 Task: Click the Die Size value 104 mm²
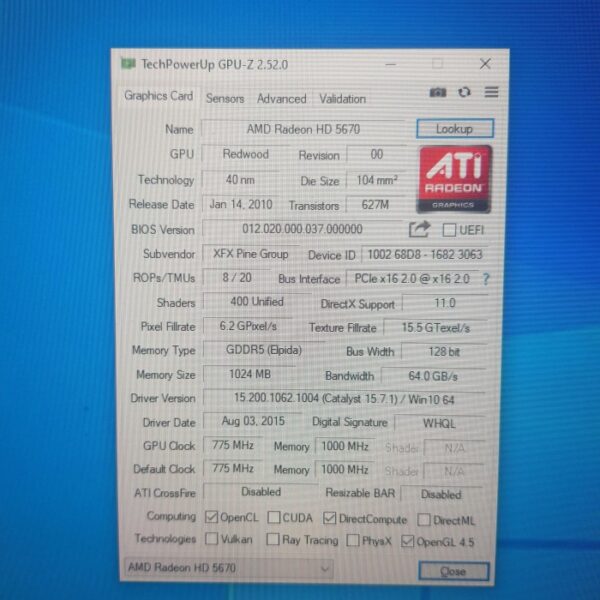(x=377, y=180)
